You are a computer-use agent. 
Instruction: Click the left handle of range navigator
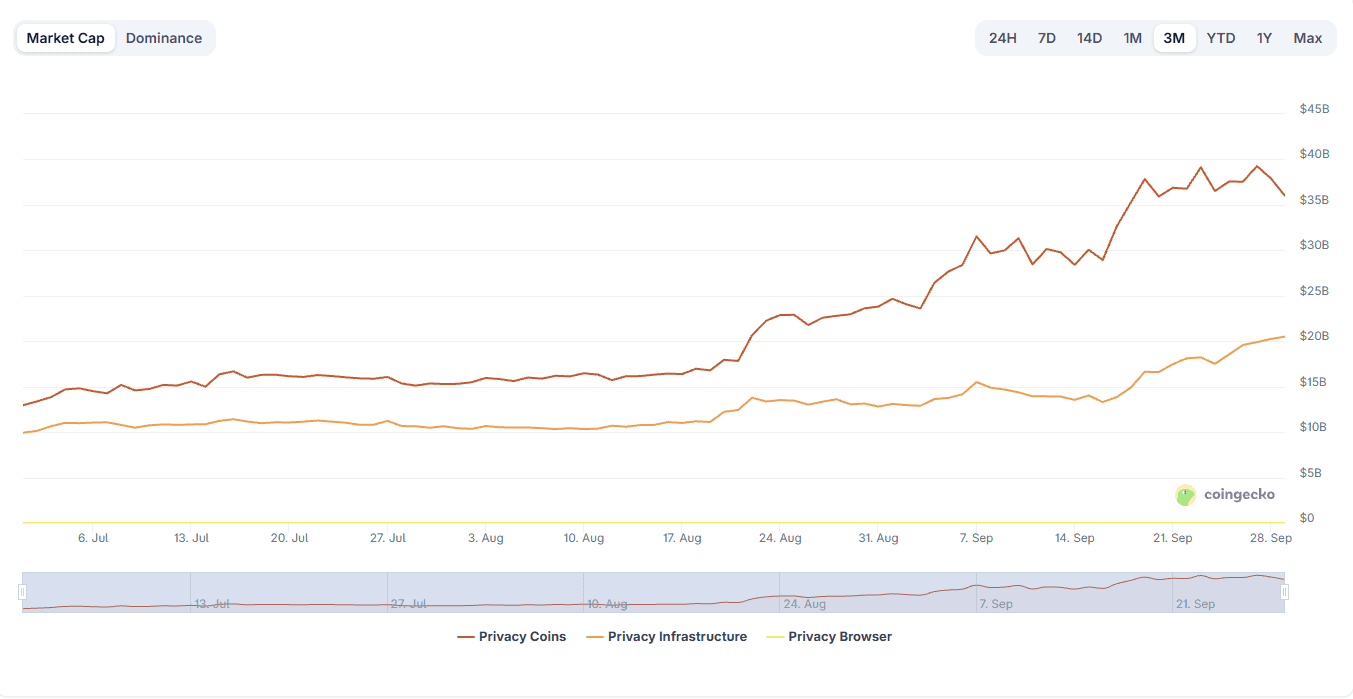click(x=22, y=592)
